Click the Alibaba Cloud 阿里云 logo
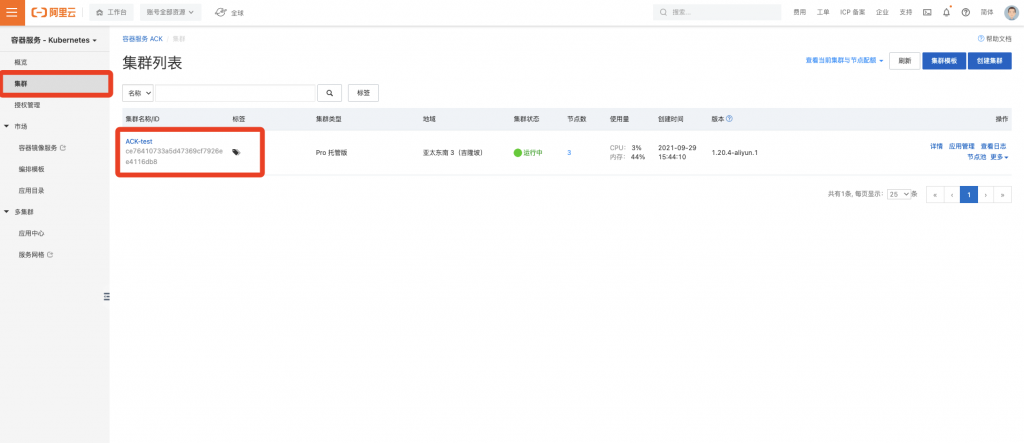1024x443 pixels. (54, 12)
